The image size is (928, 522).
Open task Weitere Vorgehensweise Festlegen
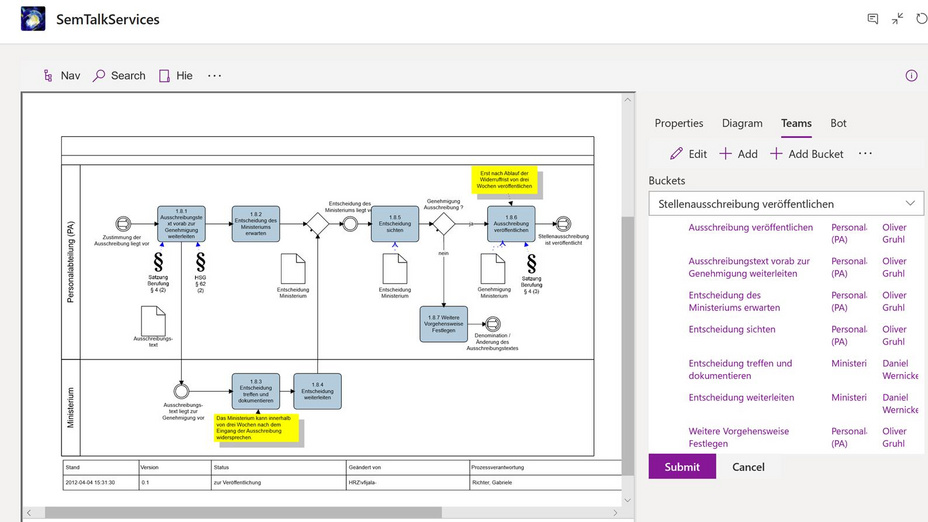point(739,437)
